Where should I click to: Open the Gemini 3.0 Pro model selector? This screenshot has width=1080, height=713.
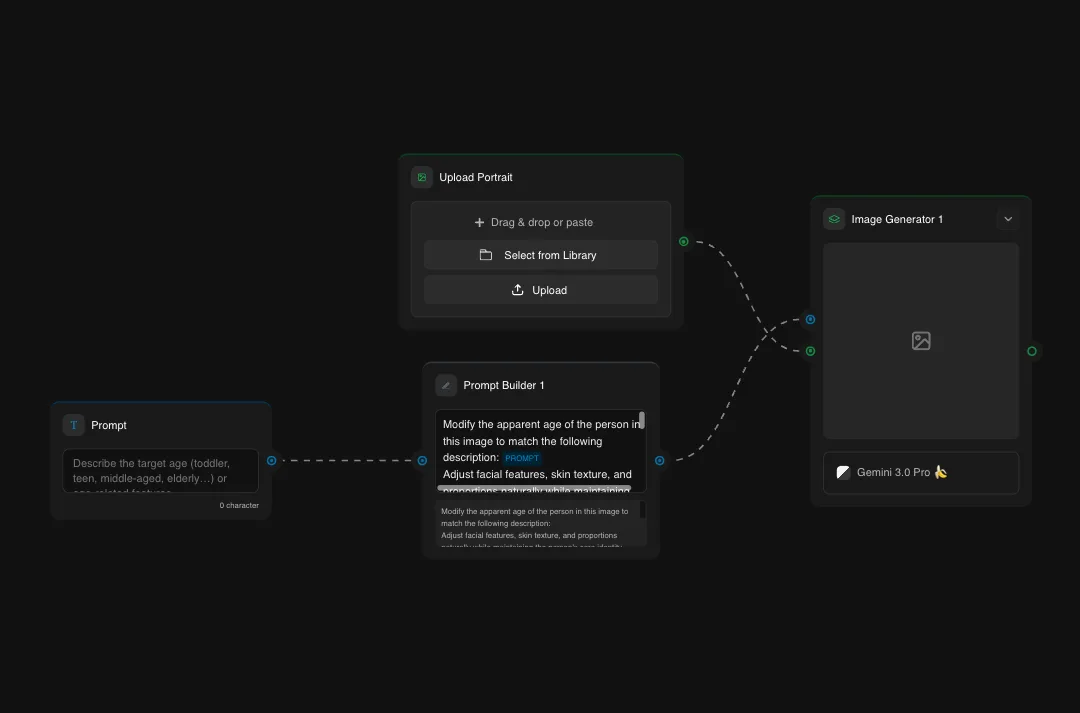pos(920,472)
